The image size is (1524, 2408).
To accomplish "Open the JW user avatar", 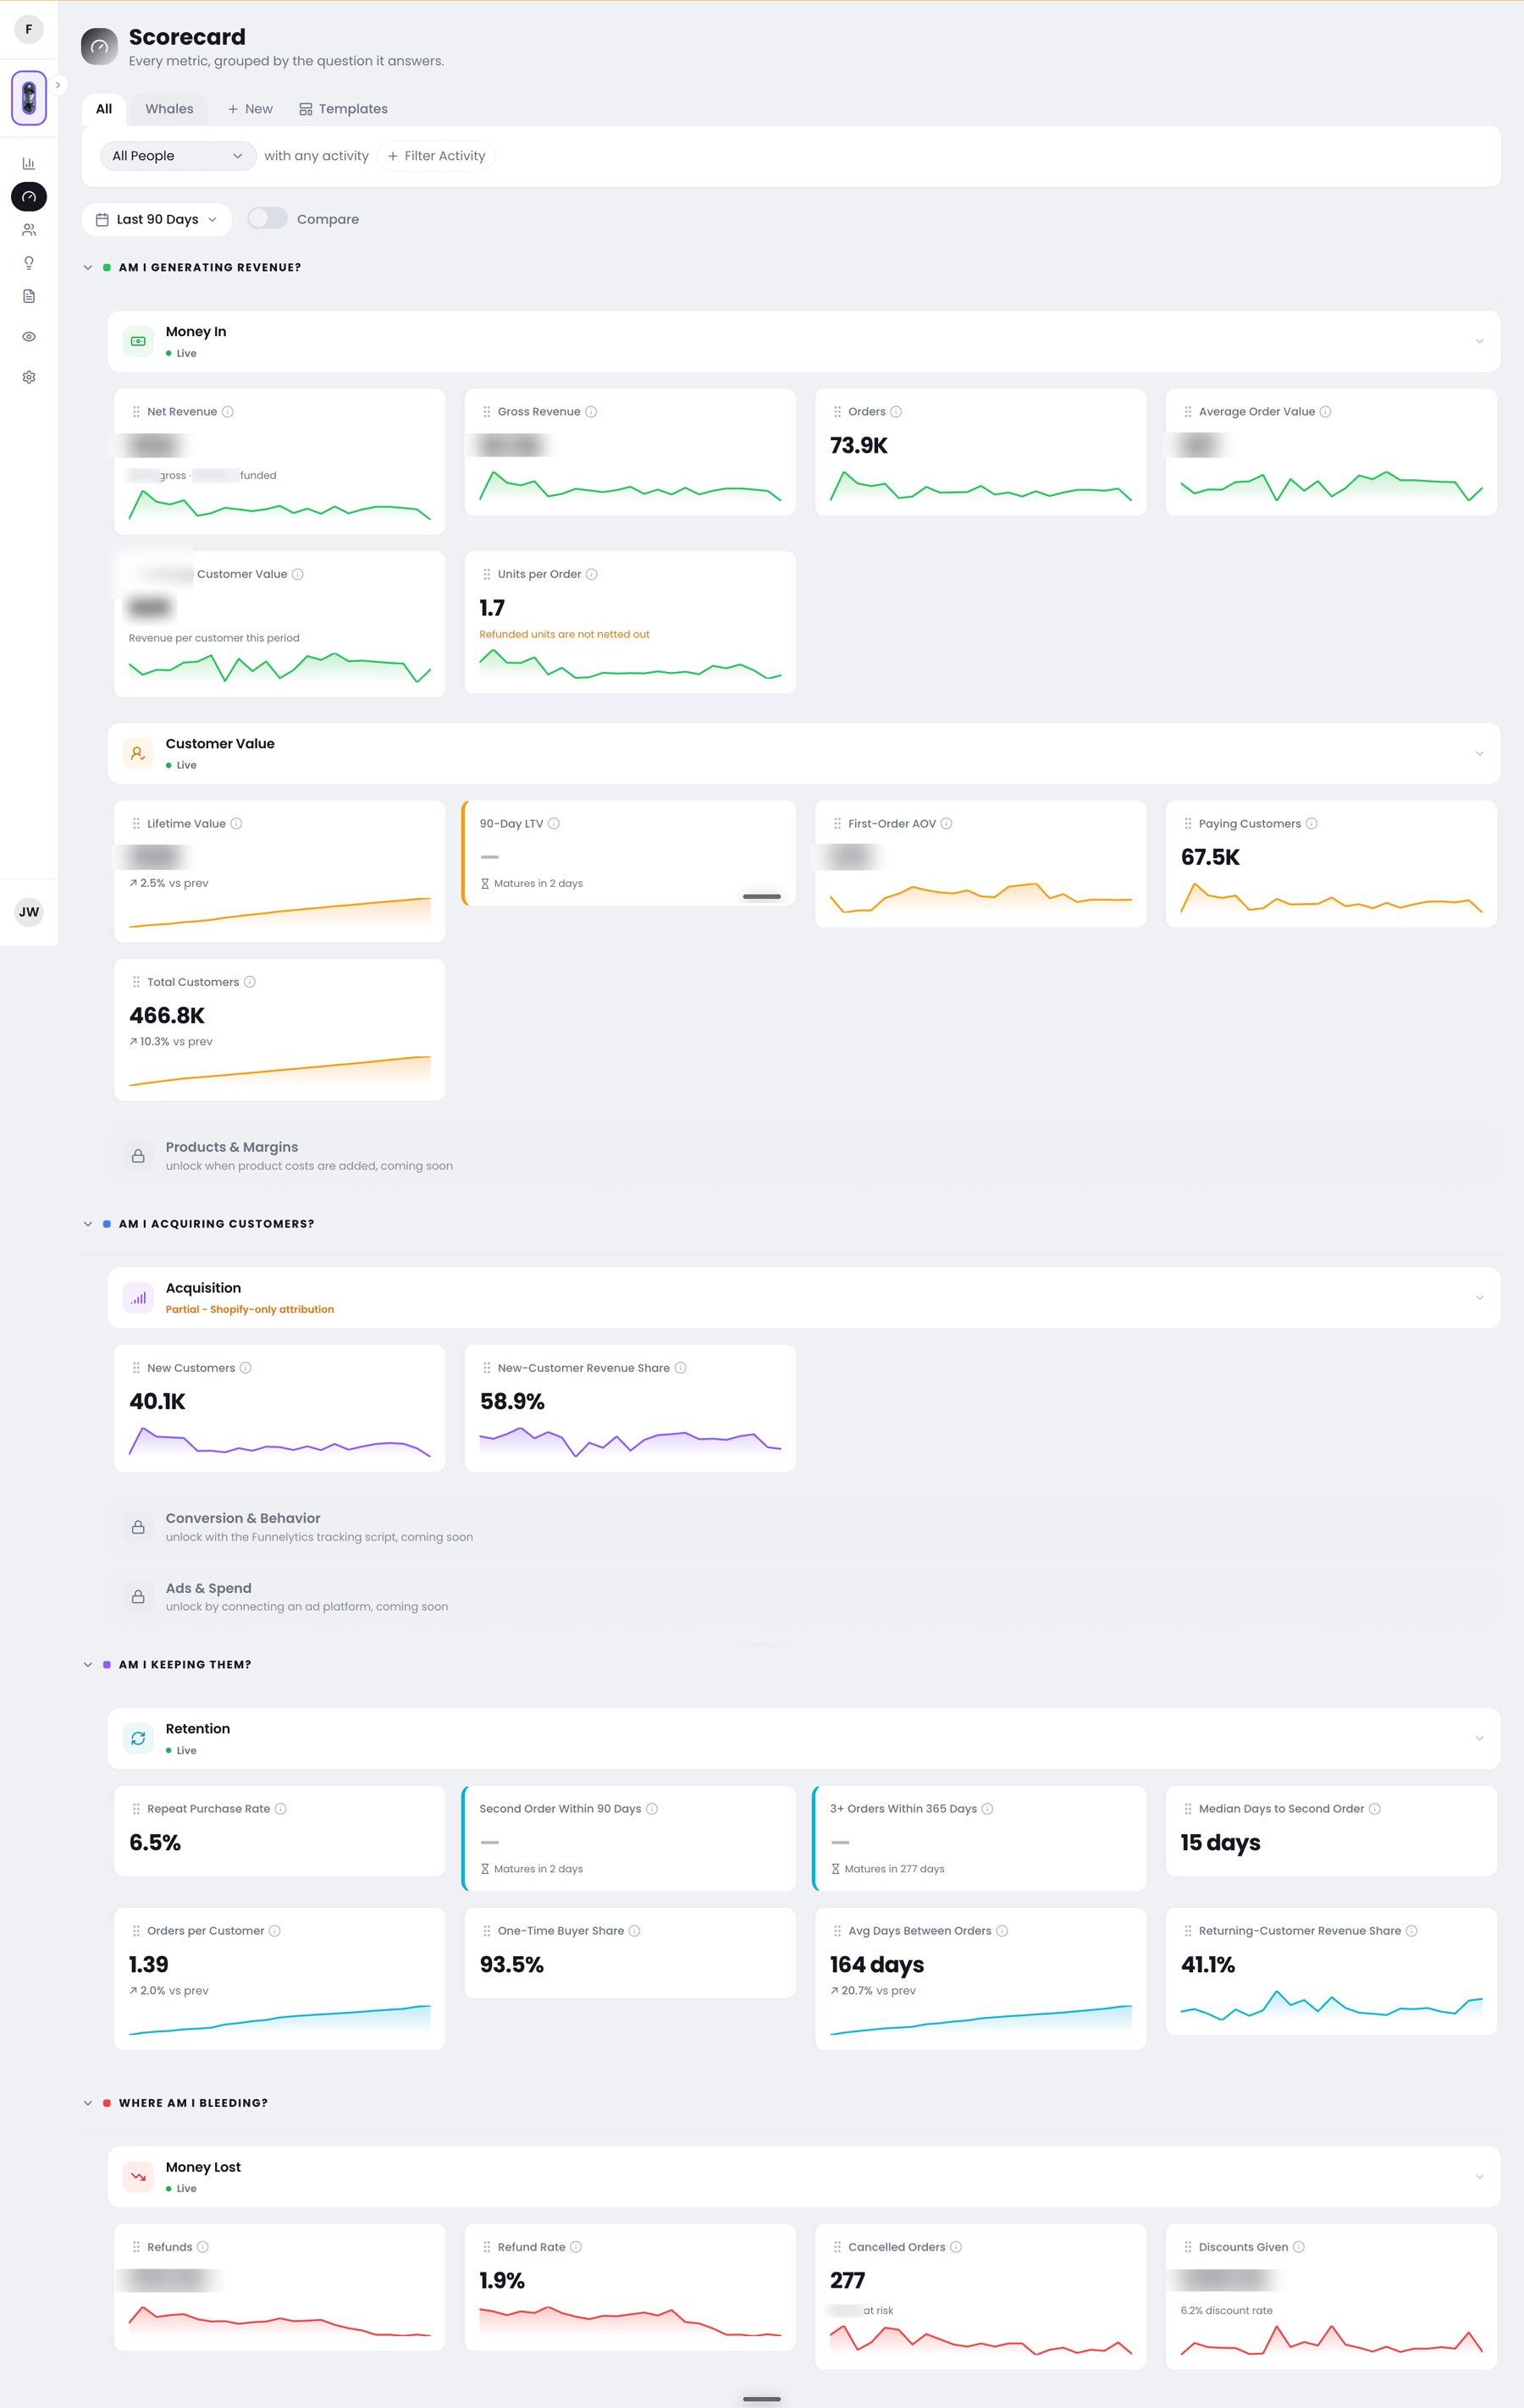I will pos(29,912).
